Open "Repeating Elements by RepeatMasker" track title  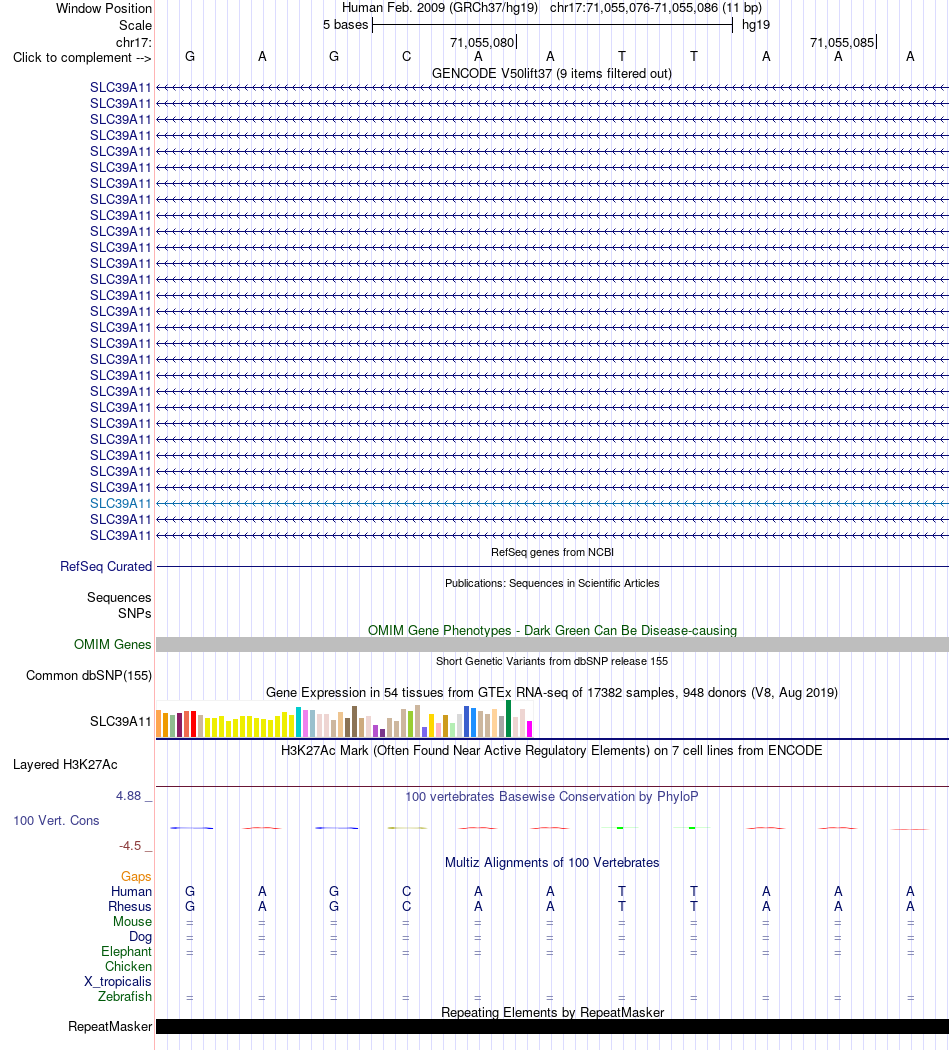[552, 1012]
